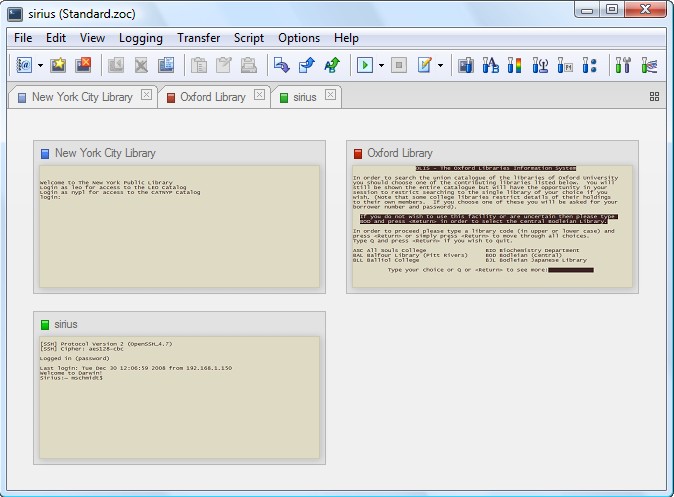674x497 pixels.
Task: Open the address book host directory icon
Action: point(24,65)
